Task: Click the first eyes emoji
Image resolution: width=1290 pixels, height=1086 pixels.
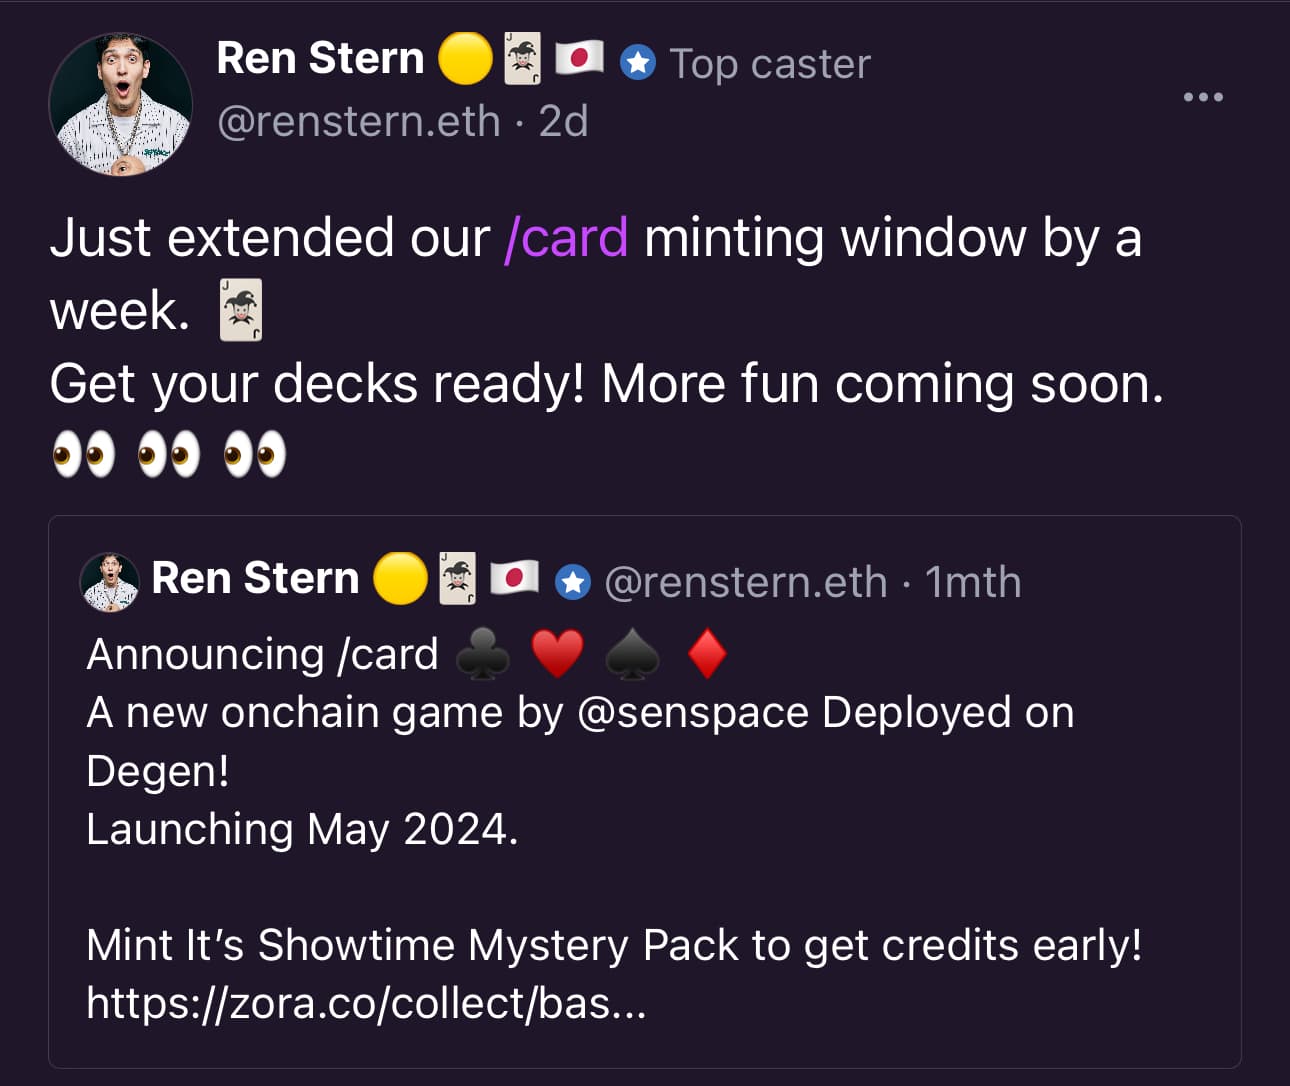Action: coord(83,455)
